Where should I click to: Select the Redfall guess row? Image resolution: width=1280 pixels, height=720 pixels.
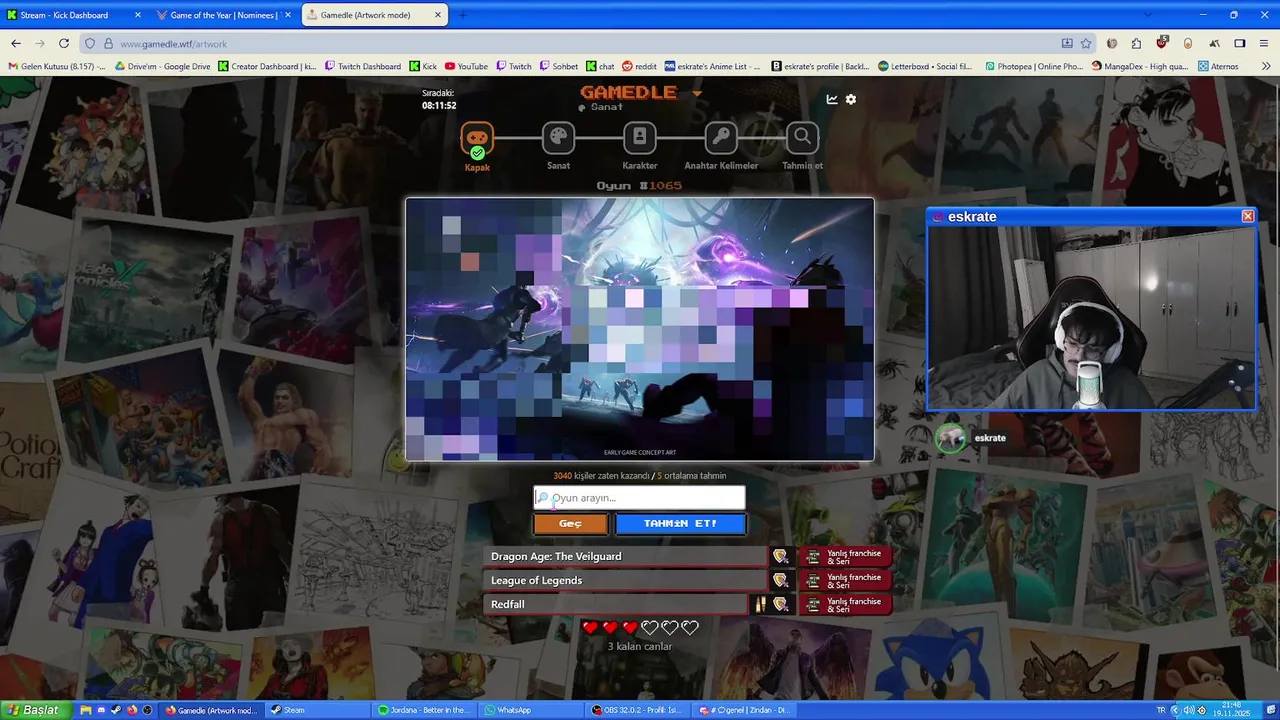point(615,604)
